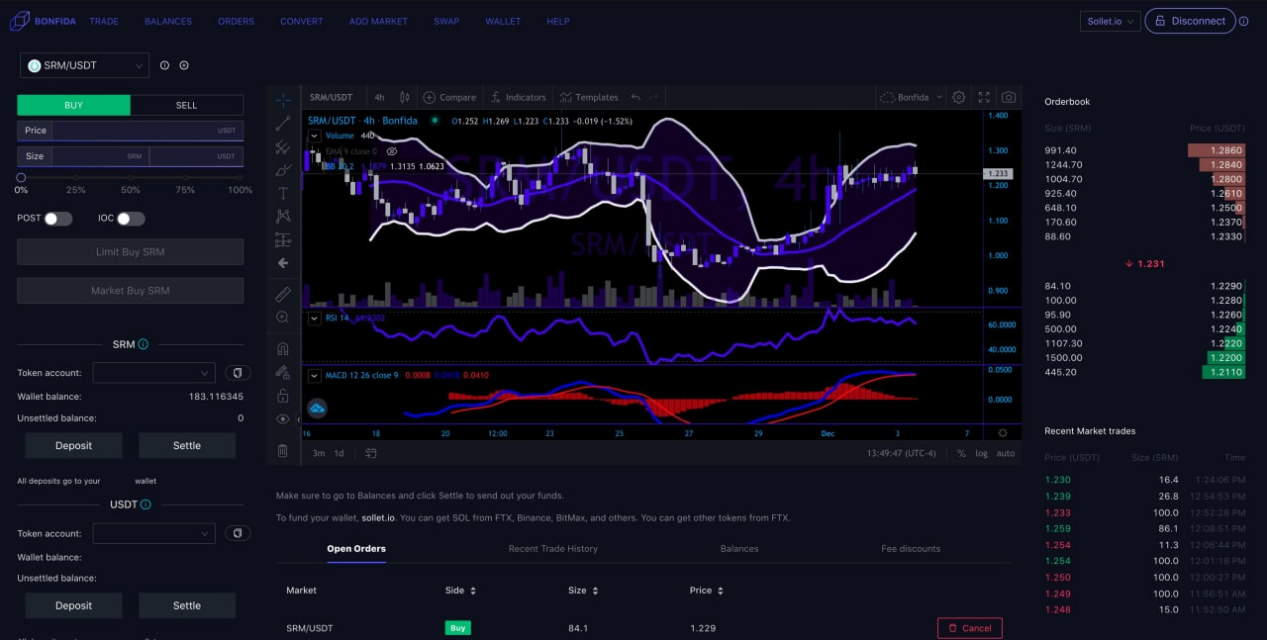Screen dimensions: 1267x640
Task: Click the Disconnect wallet button
Action: point(1190,21)
